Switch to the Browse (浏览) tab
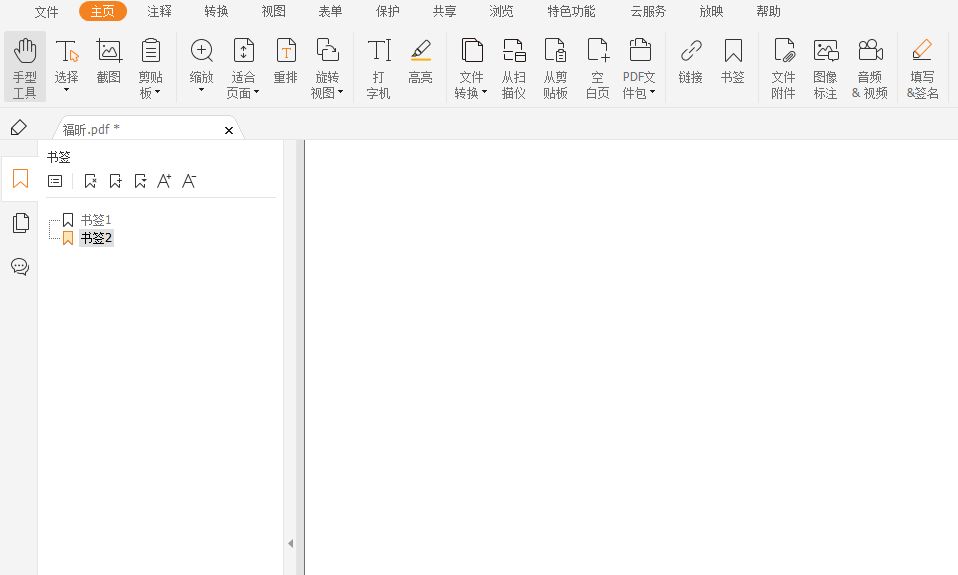This screenshot has height=575, width=958. click(x=501, y=12)
